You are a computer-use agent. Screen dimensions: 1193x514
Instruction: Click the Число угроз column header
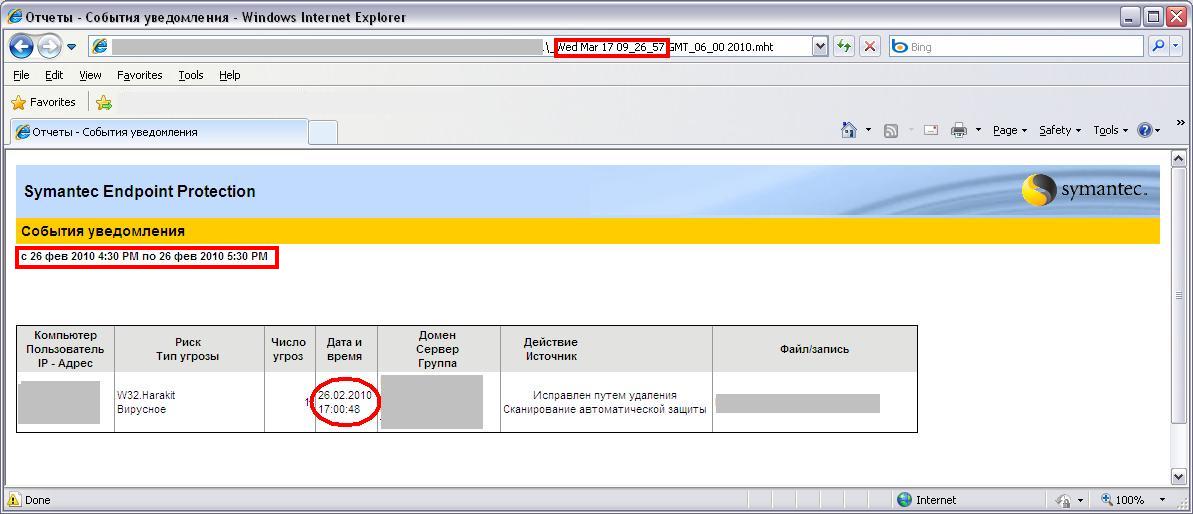point(289,349)
